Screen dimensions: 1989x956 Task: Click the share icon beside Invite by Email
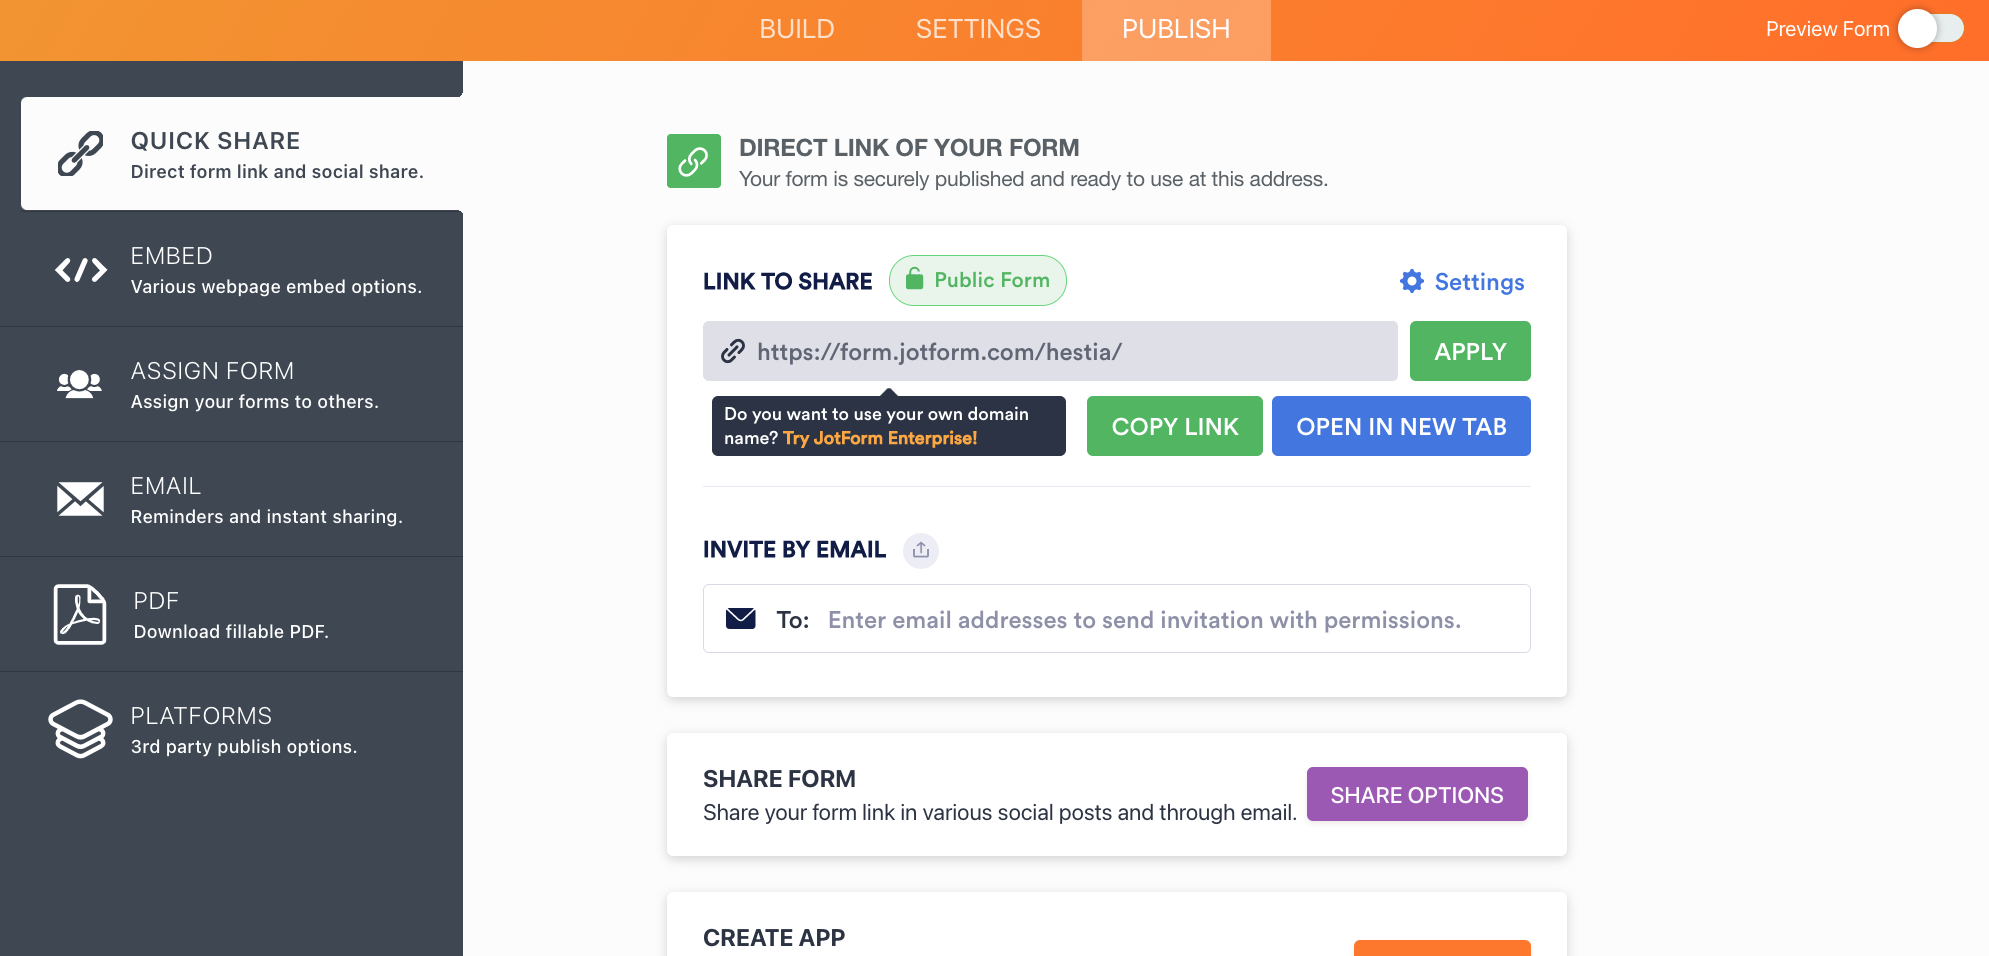(x=921, y=550)
